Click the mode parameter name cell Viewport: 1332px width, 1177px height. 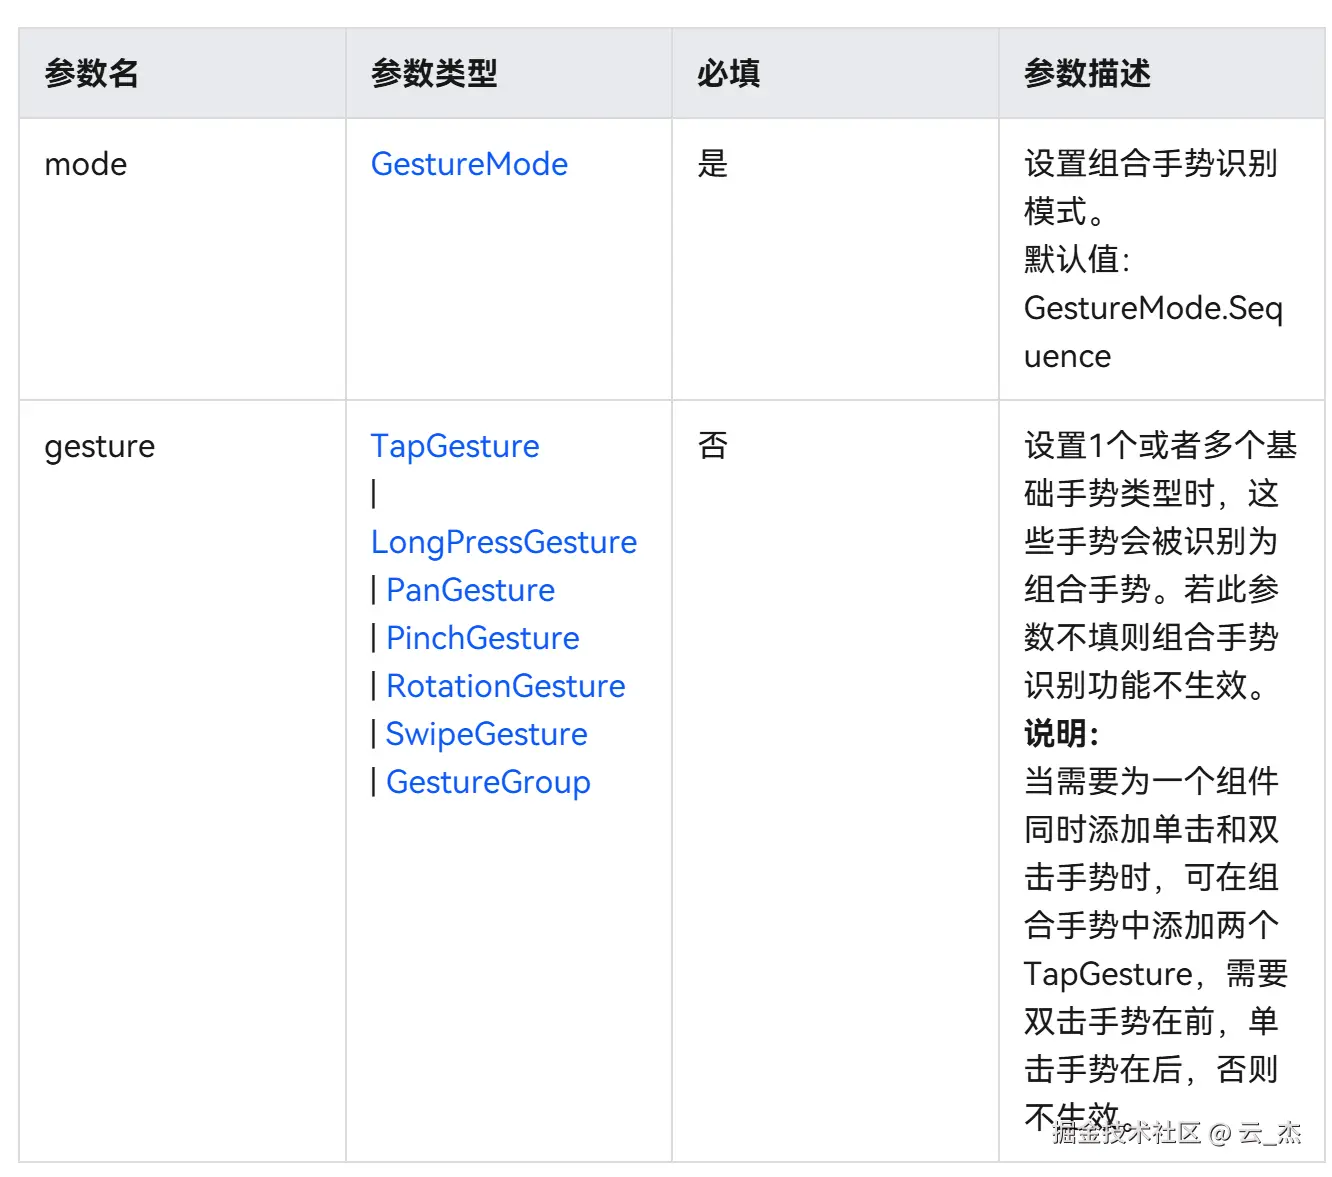click(86, 164)
